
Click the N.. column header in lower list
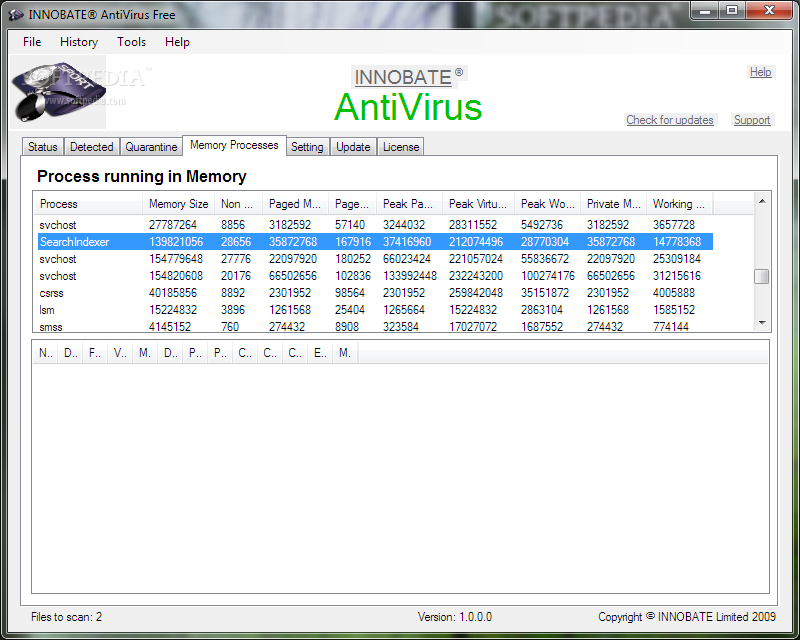[x=46, y=353]
